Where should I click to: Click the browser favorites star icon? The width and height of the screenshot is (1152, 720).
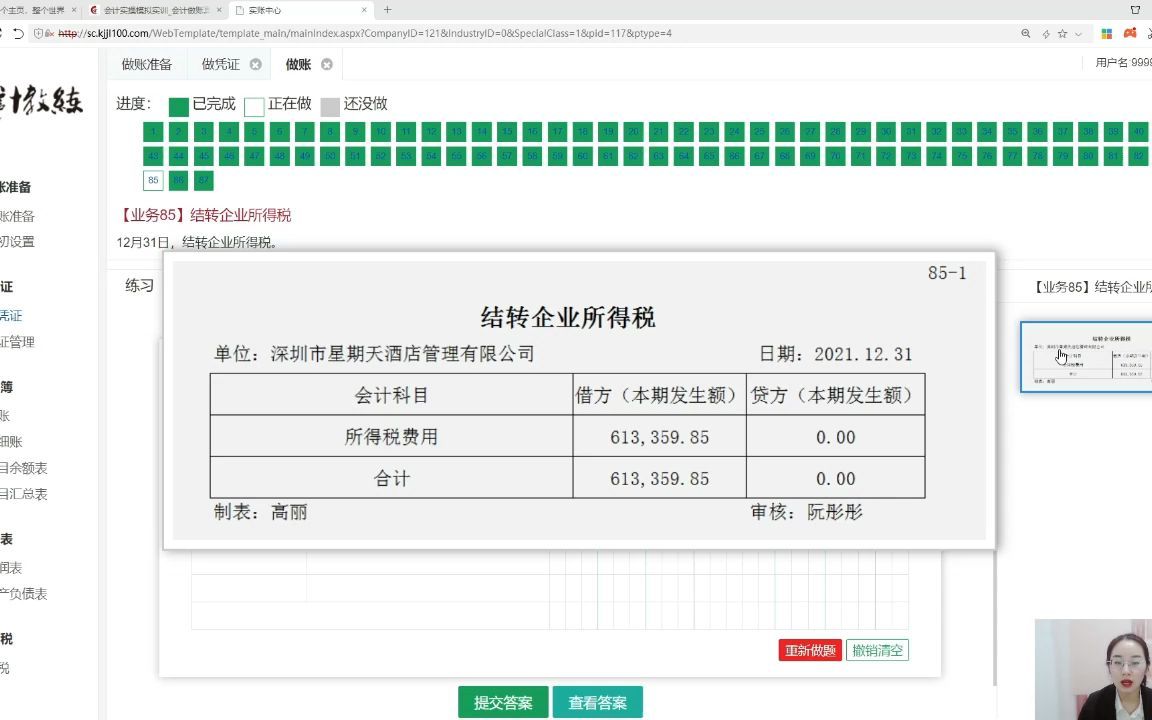coord(1063,34)
